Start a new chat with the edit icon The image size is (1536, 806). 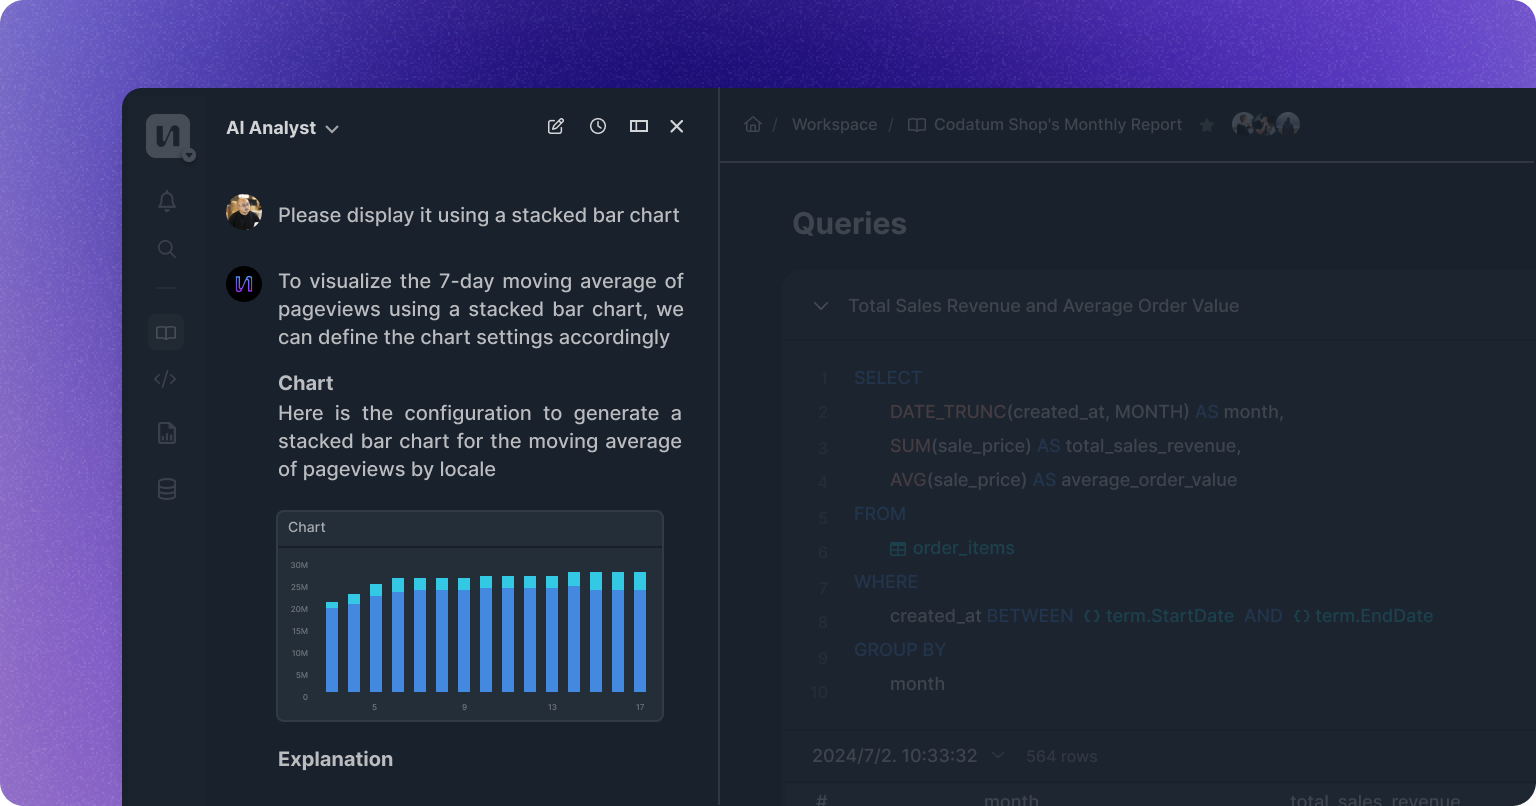556,126
